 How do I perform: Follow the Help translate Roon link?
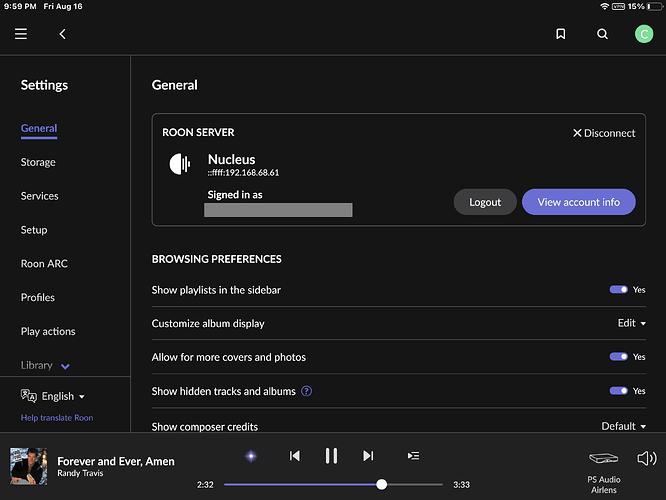(x=57, y=418)
